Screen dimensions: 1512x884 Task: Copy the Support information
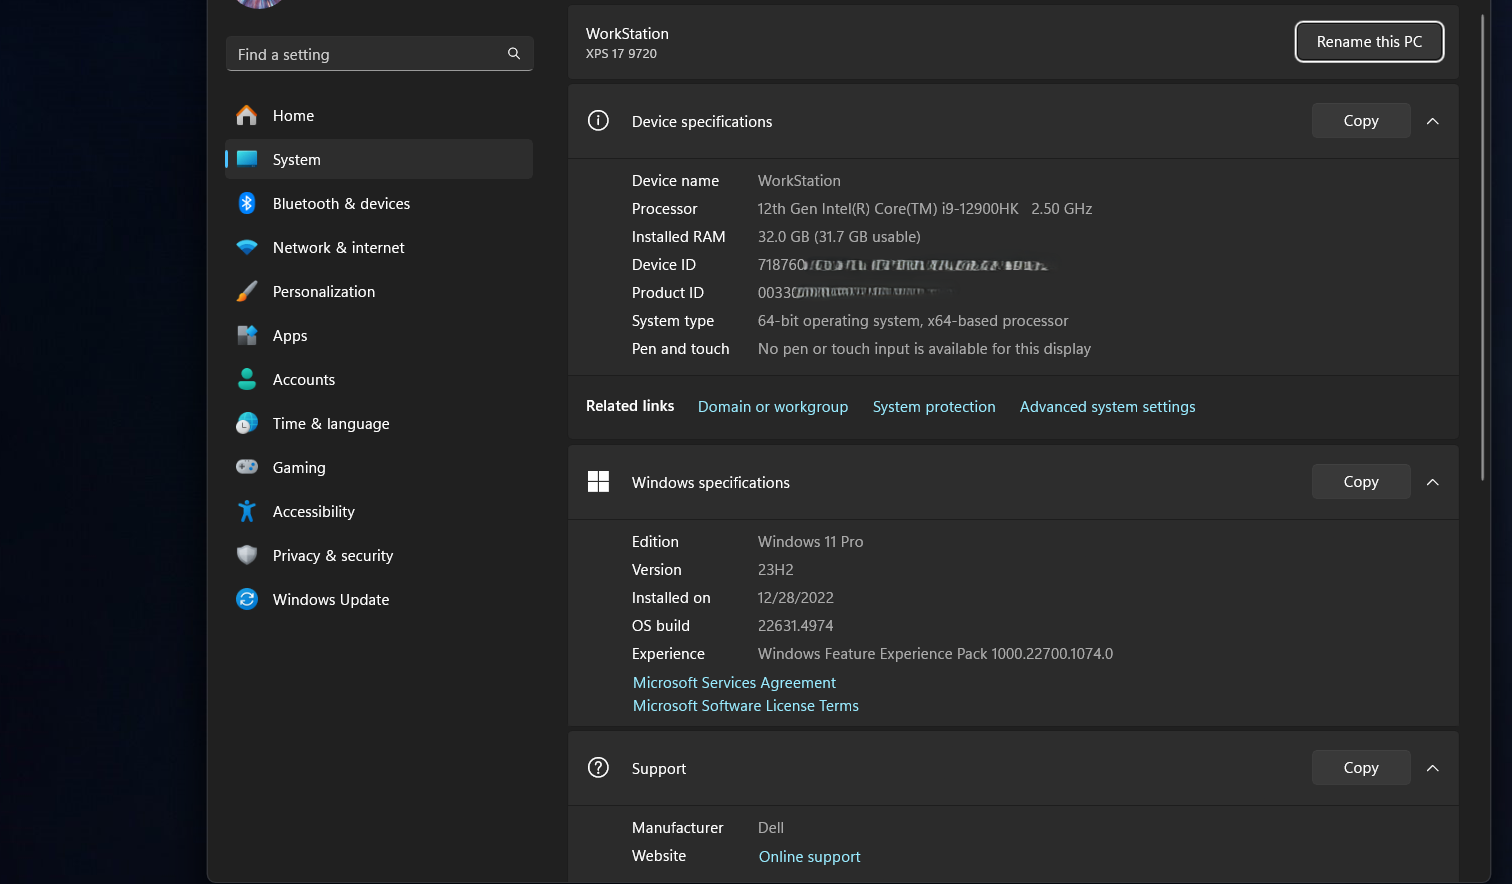[x=1361, y=768]
